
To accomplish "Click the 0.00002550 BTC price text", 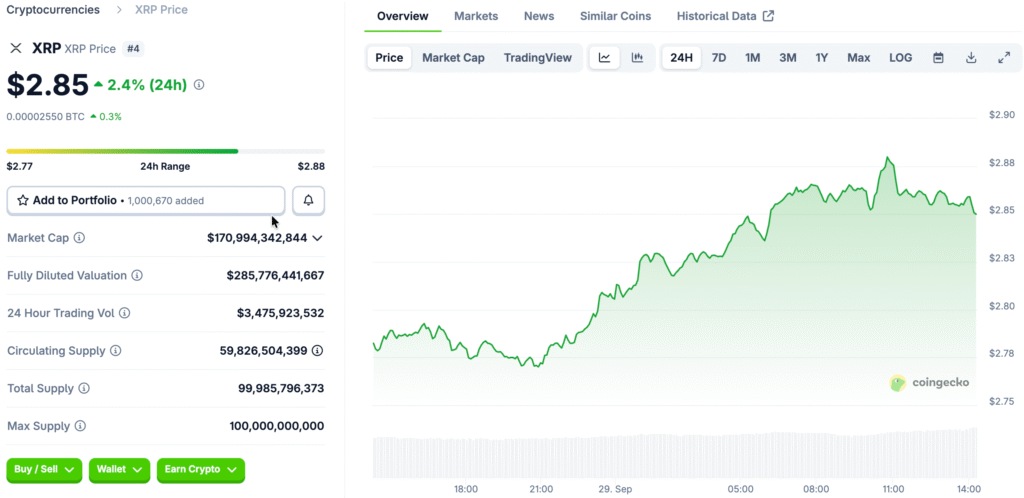I will 46,117.
